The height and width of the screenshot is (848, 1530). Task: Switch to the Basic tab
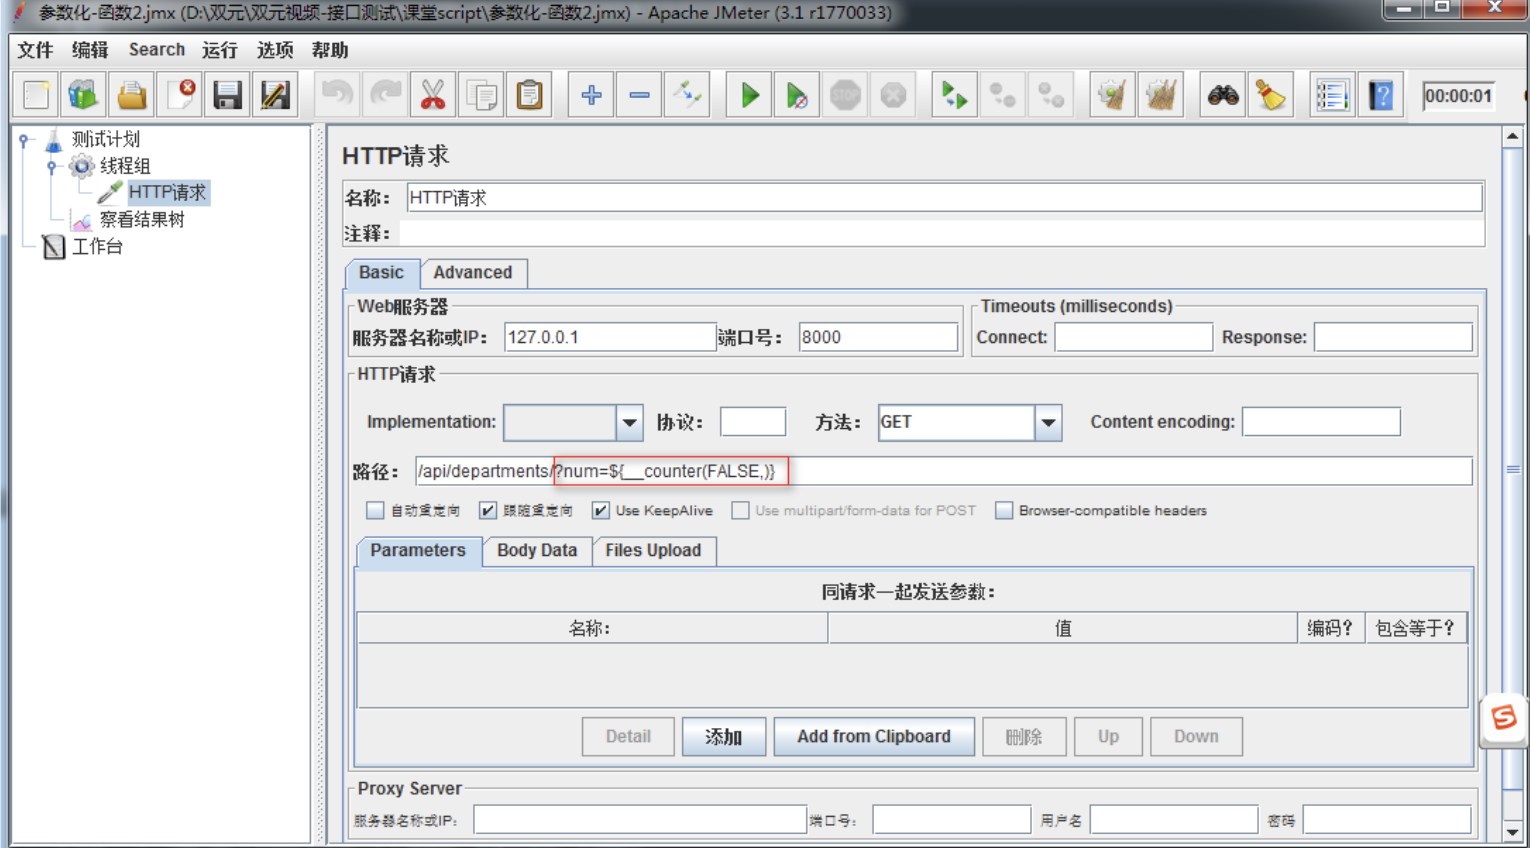[382, 272]
